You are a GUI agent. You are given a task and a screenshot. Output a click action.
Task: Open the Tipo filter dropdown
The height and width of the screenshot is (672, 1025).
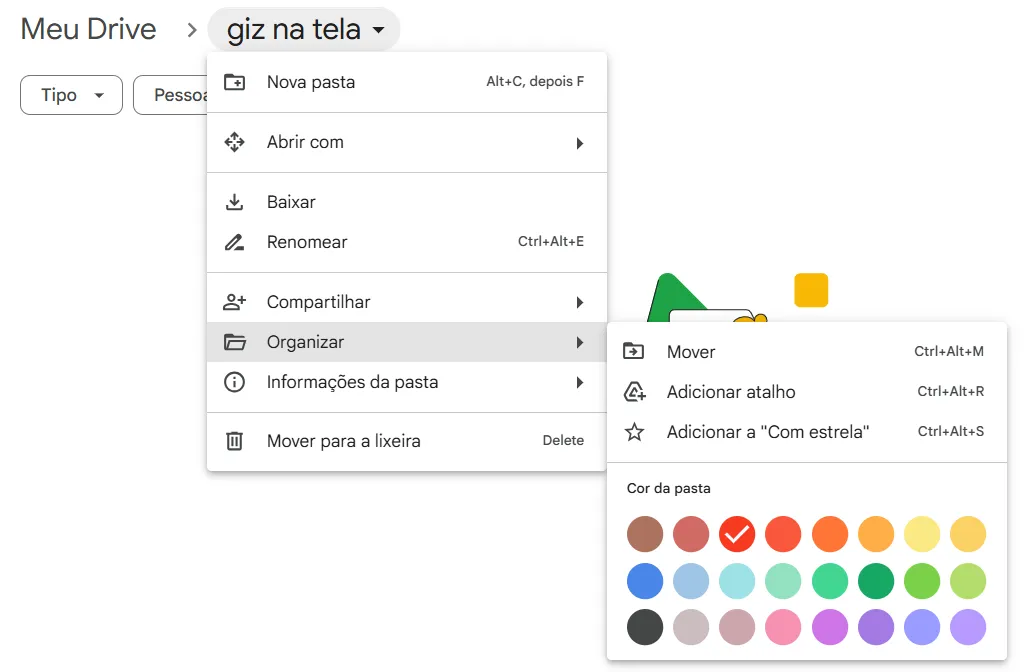71,94
